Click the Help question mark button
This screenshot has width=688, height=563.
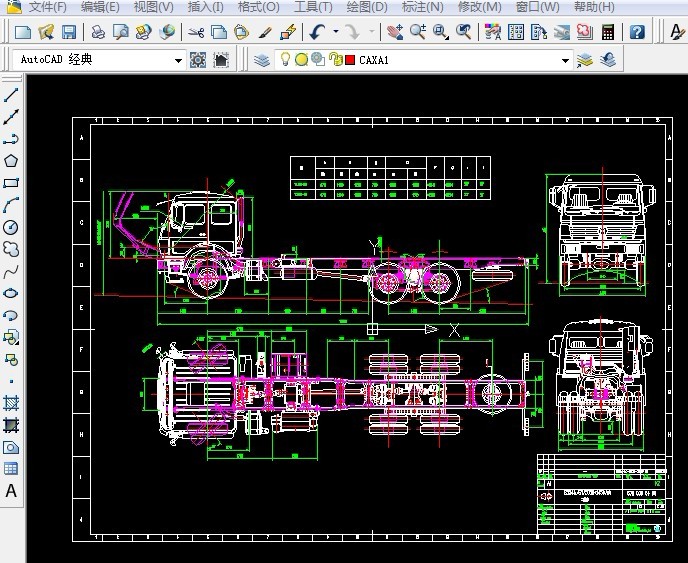637,32
